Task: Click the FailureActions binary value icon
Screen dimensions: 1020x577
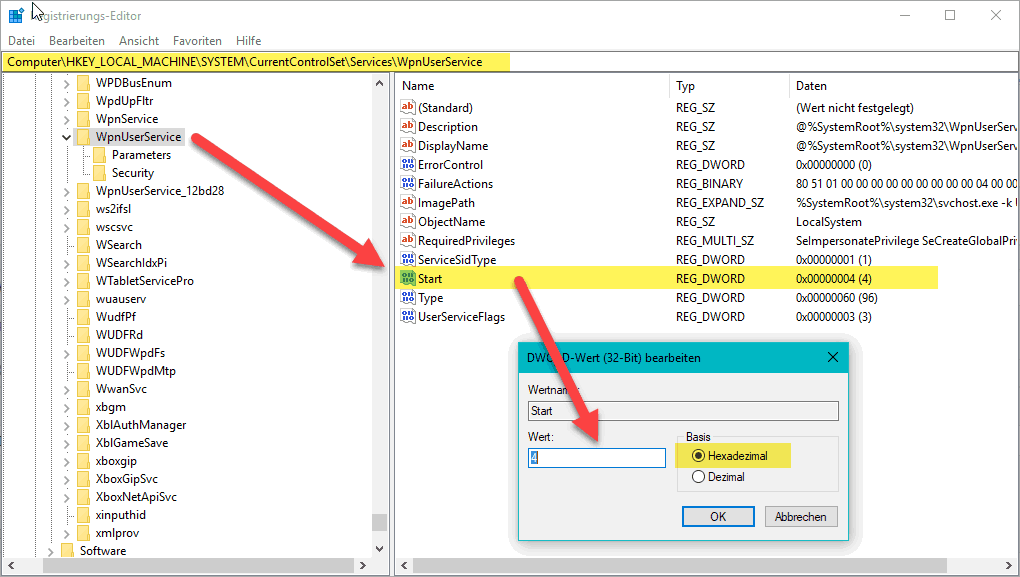Action: click(407, 184)
